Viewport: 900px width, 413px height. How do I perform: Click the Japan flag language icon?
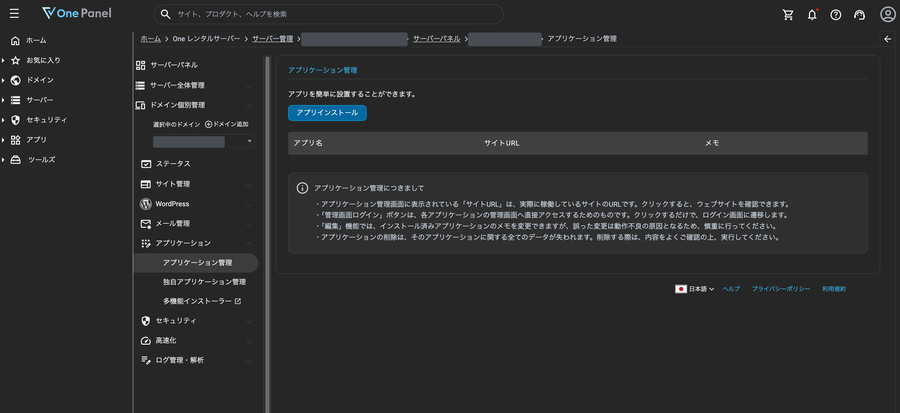coord(681,289)
